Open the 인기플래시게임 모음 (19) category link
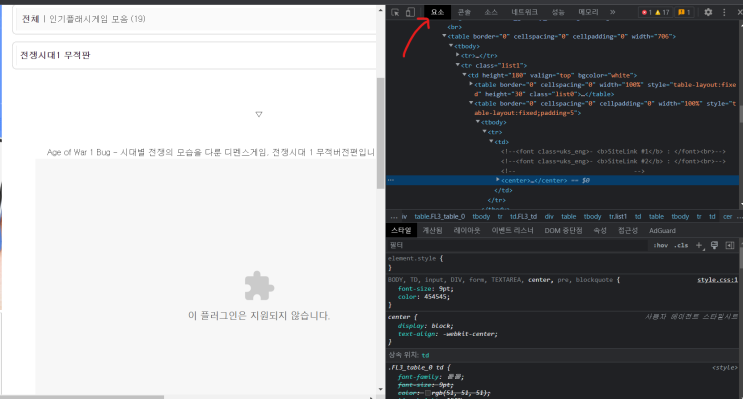Image resolution: width=743 pixels, height=399 pixels. (97, 19)
